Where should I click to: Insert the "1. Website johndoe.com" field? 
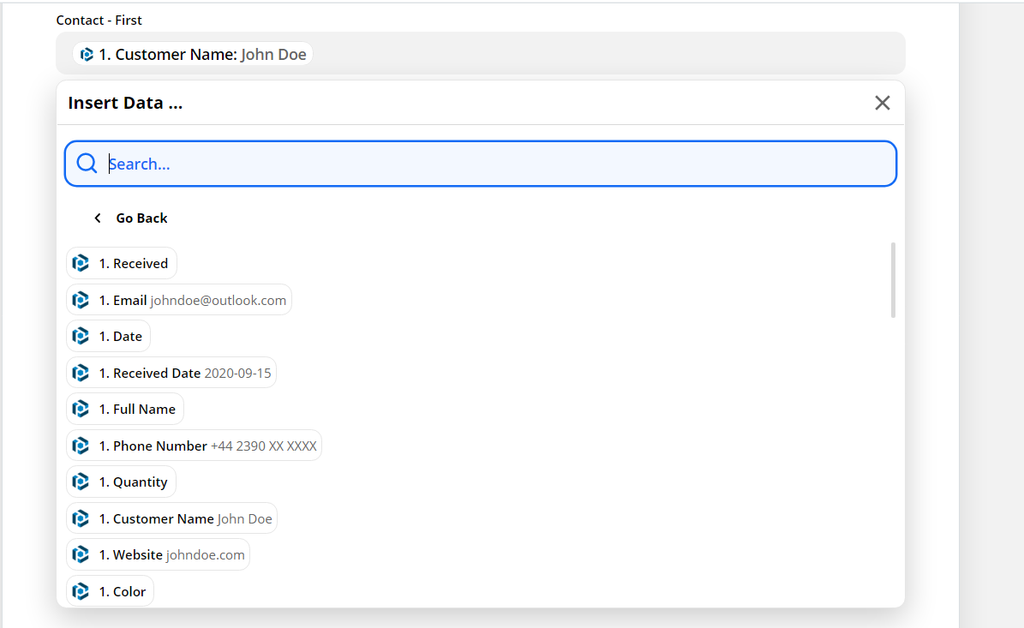pyautogui.click(x=158, y=554)
